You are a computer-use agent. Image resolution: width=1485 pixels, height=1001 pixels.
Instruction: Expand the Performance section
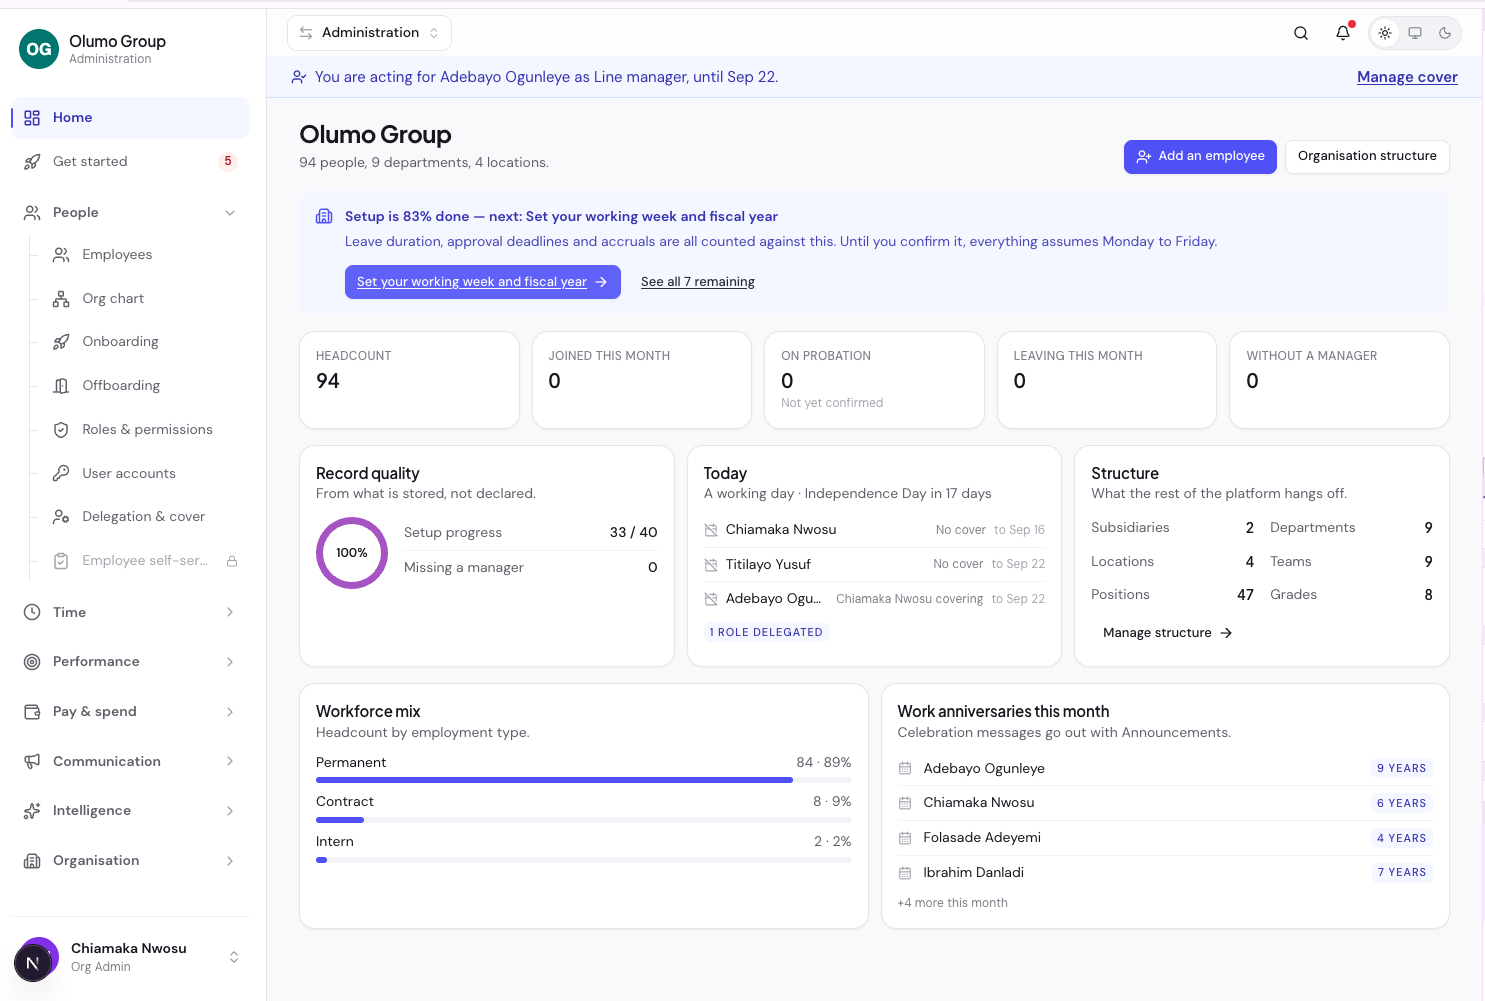tap(130, 662)
